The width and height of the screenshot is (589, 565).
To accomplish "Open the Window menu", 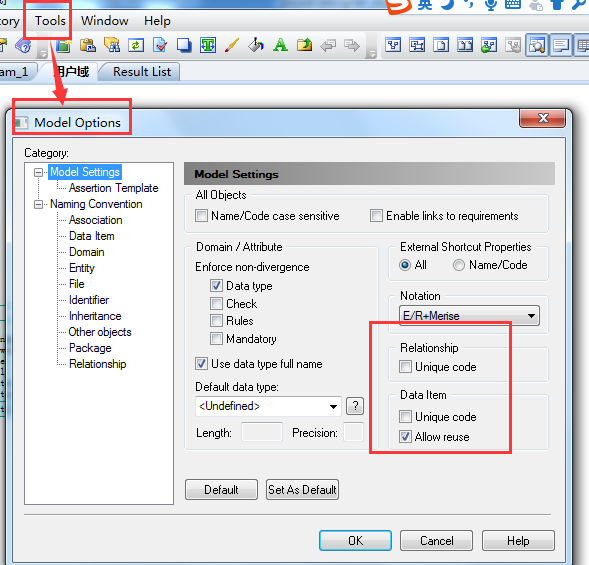I will pyautogui.click(x=105, y=21).
